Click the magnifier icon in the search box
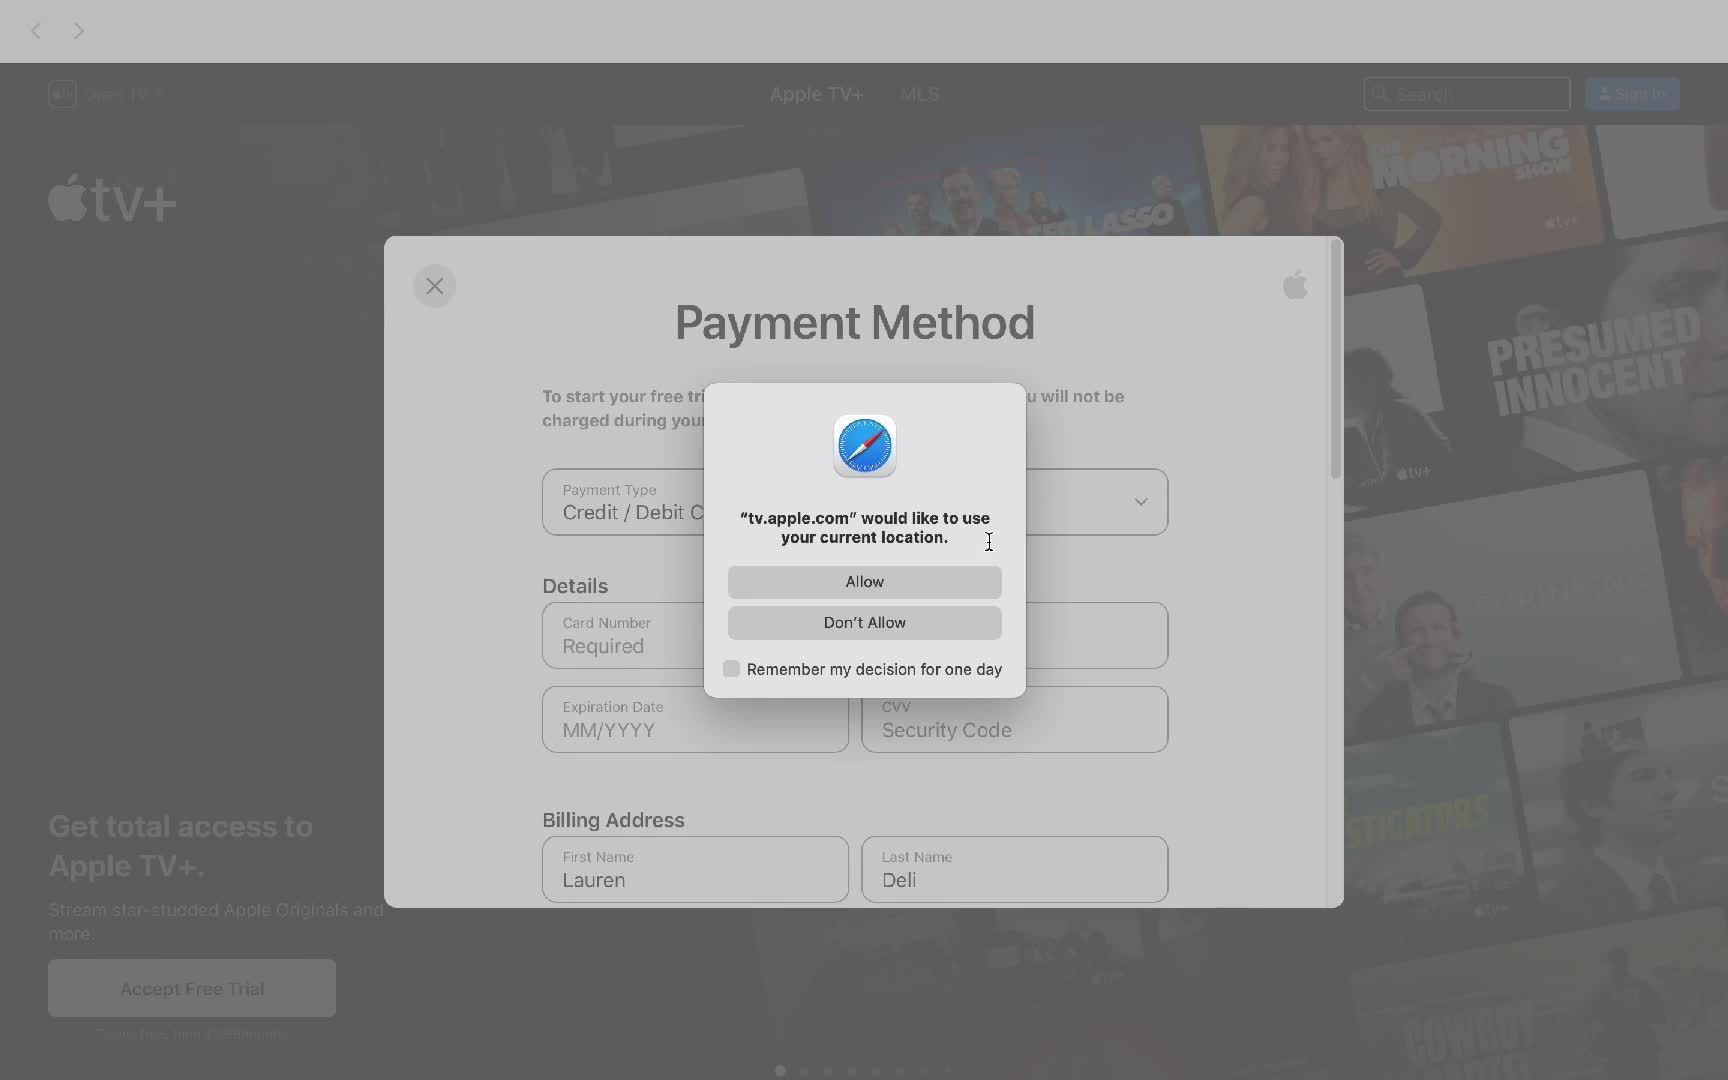Image resolution: width=1728 pixels, height=1080 pixels. click(x=1381, y=94)
